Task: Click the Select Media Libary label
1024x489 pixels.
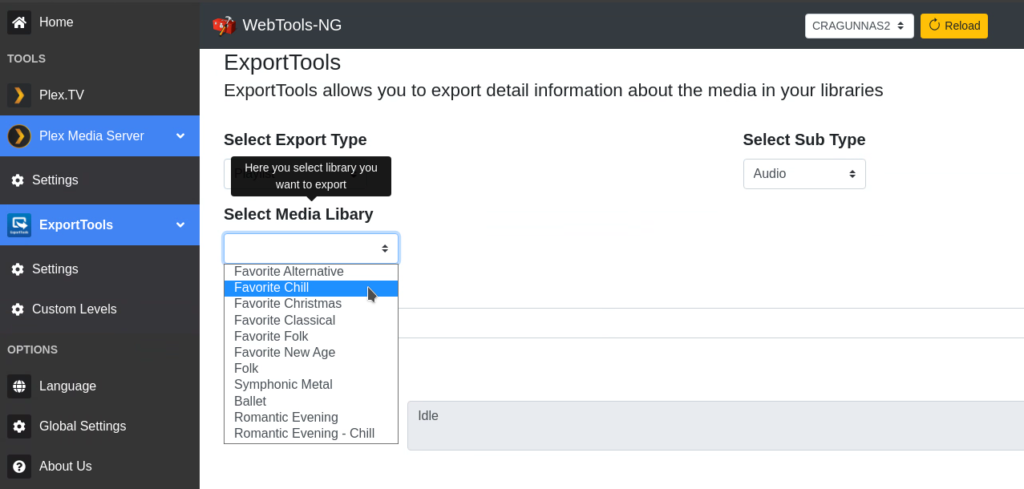Action: coord(298,214)
